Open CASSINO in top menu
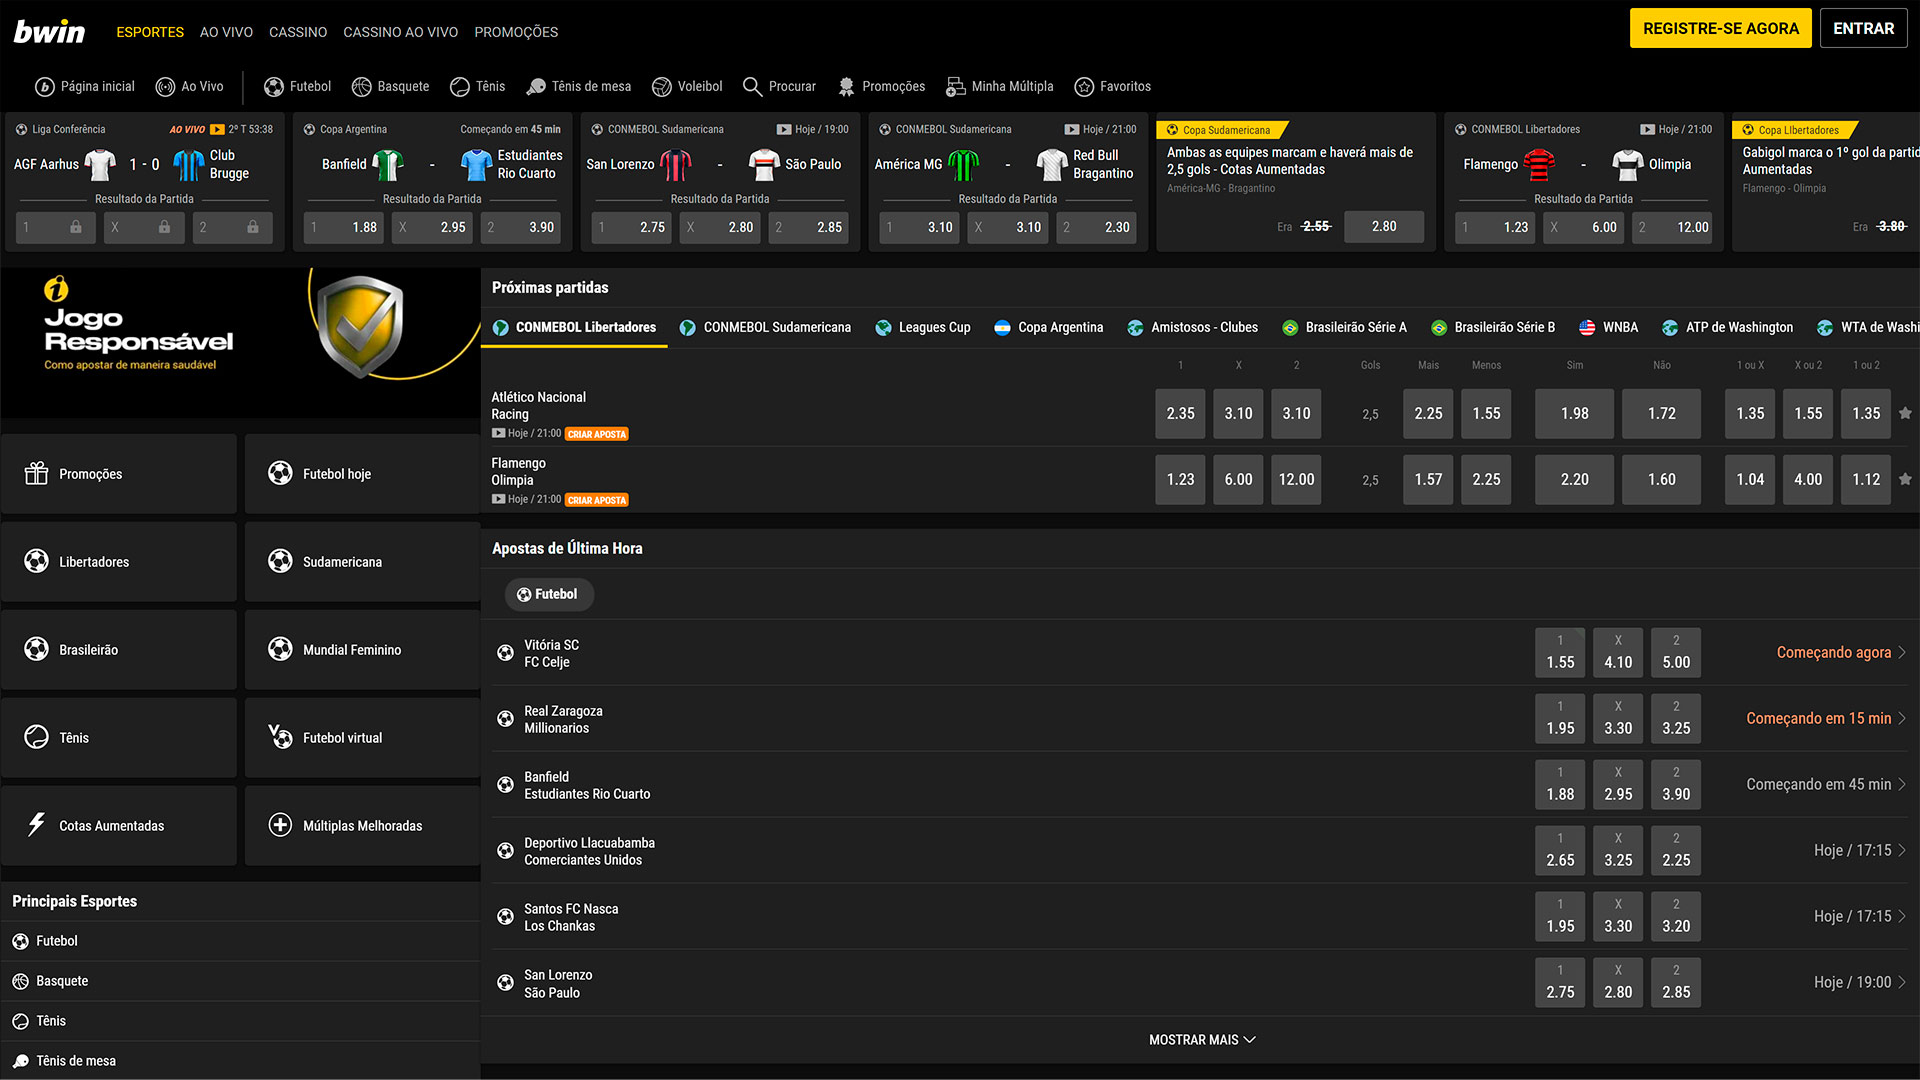Viewport: 1920px width, 1080px height. (298, 32)
